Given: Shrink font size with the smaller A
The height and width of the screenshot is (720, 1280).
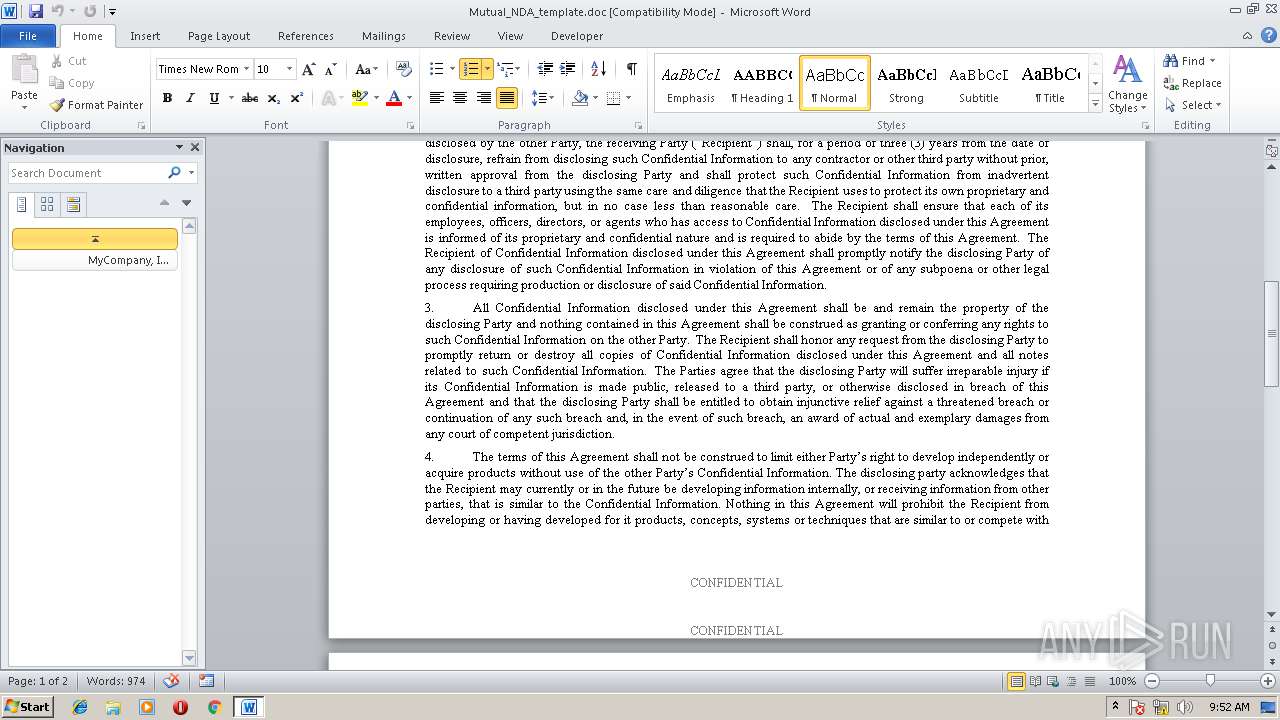Looking at the screenshot, I should tap(330, 69).
